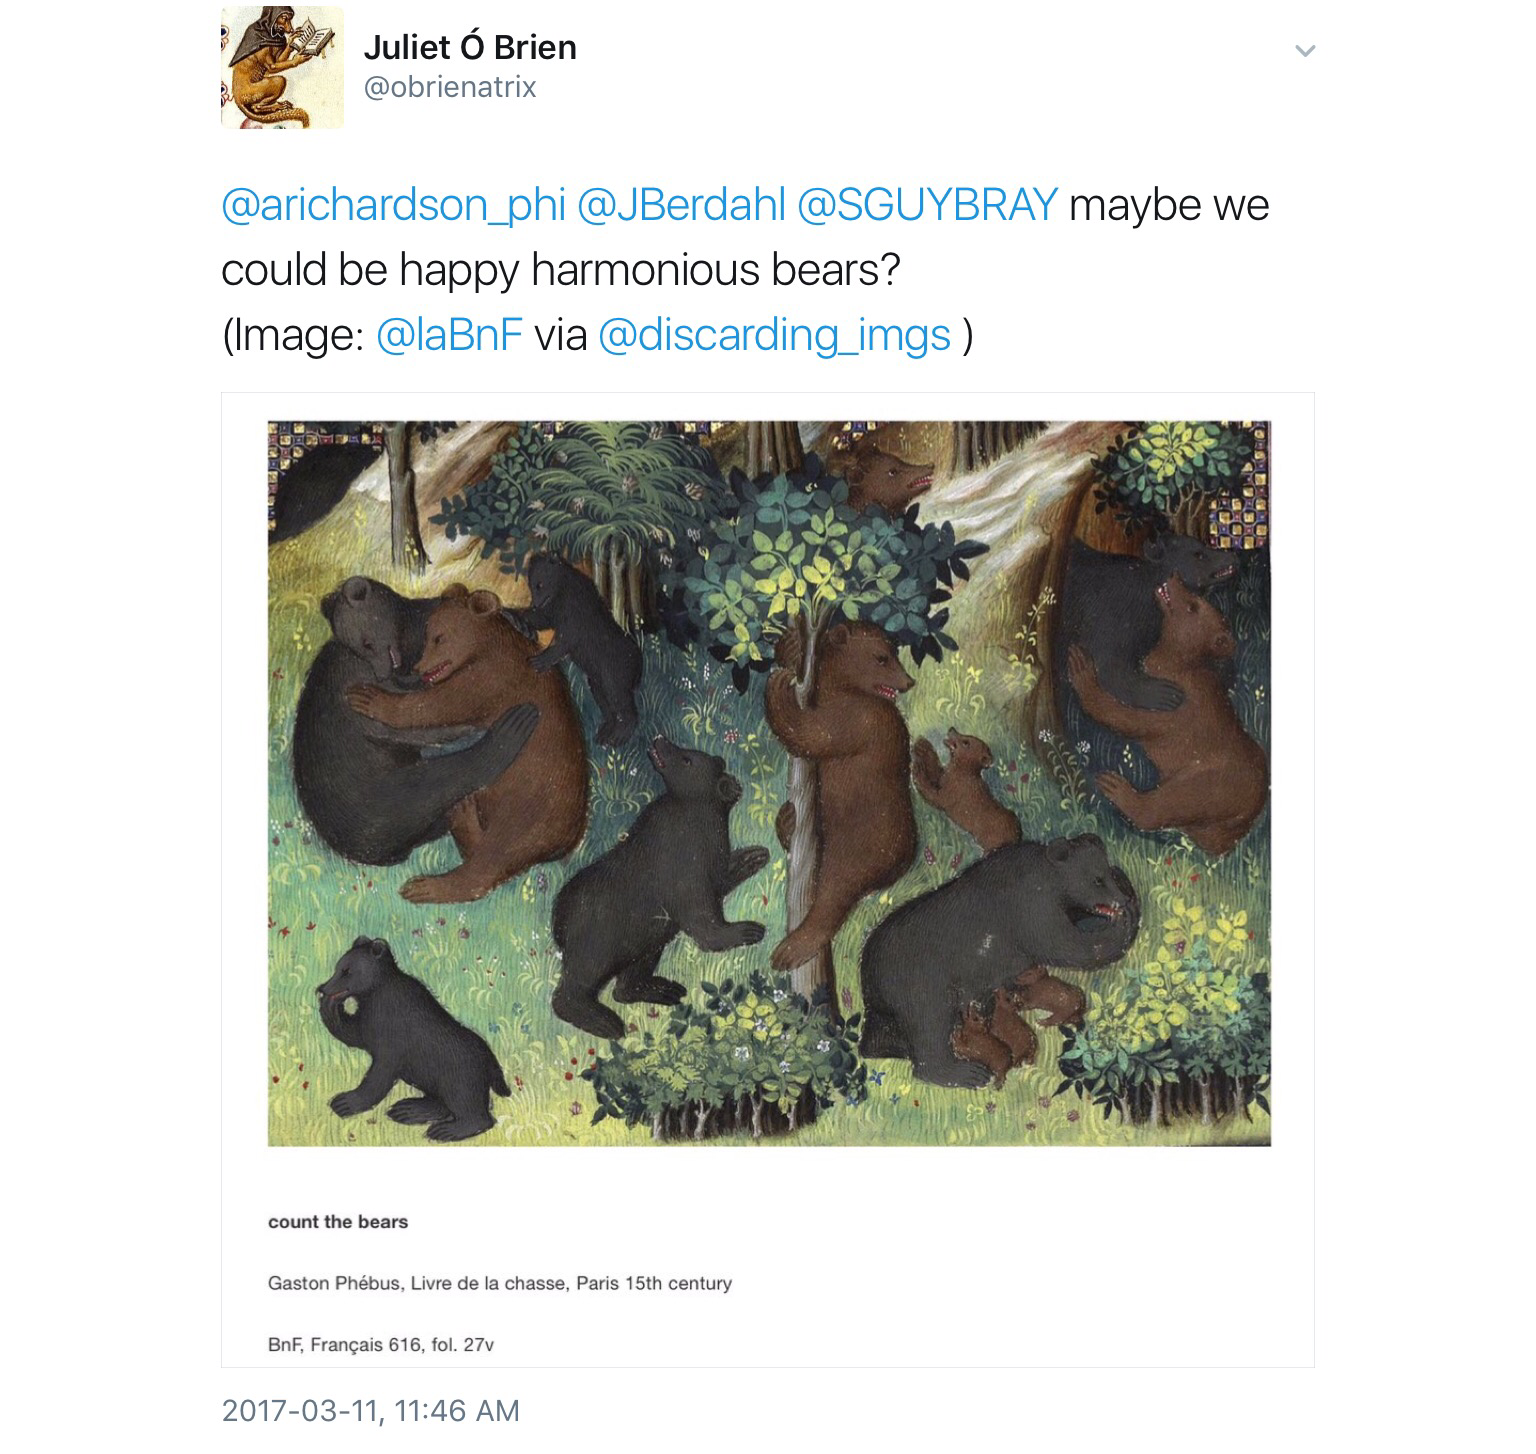
Task: Open Juliet Ó Brien display name link
Action: coord(470,47)
